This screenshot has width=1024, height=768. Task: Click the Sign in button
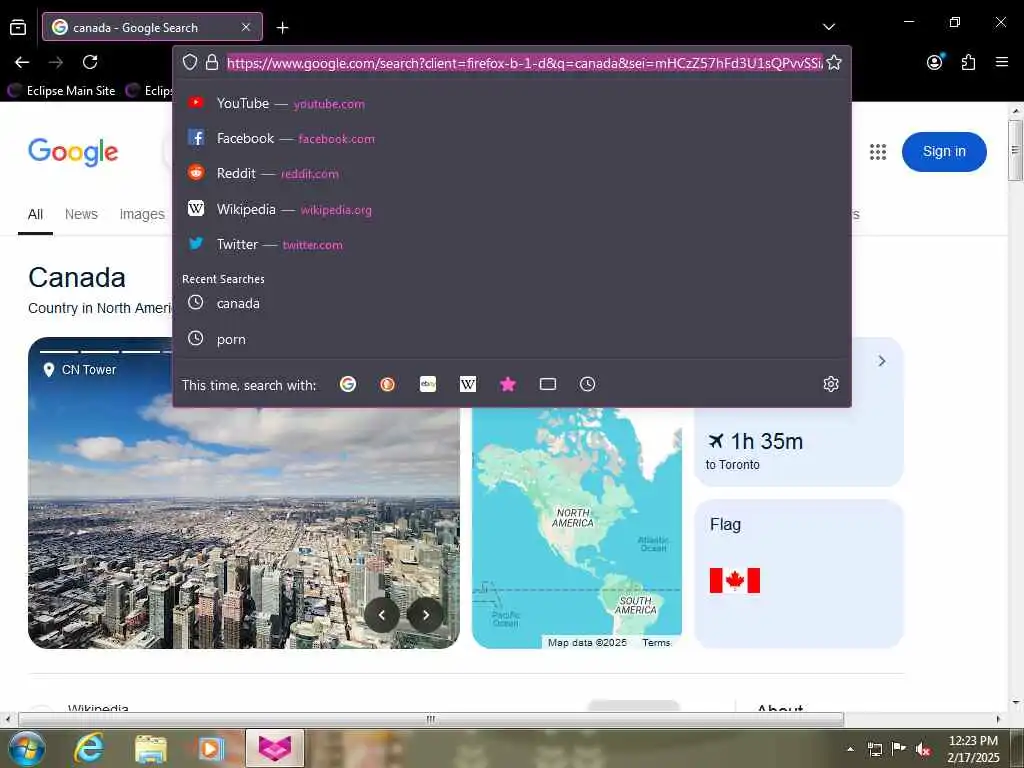944,152
